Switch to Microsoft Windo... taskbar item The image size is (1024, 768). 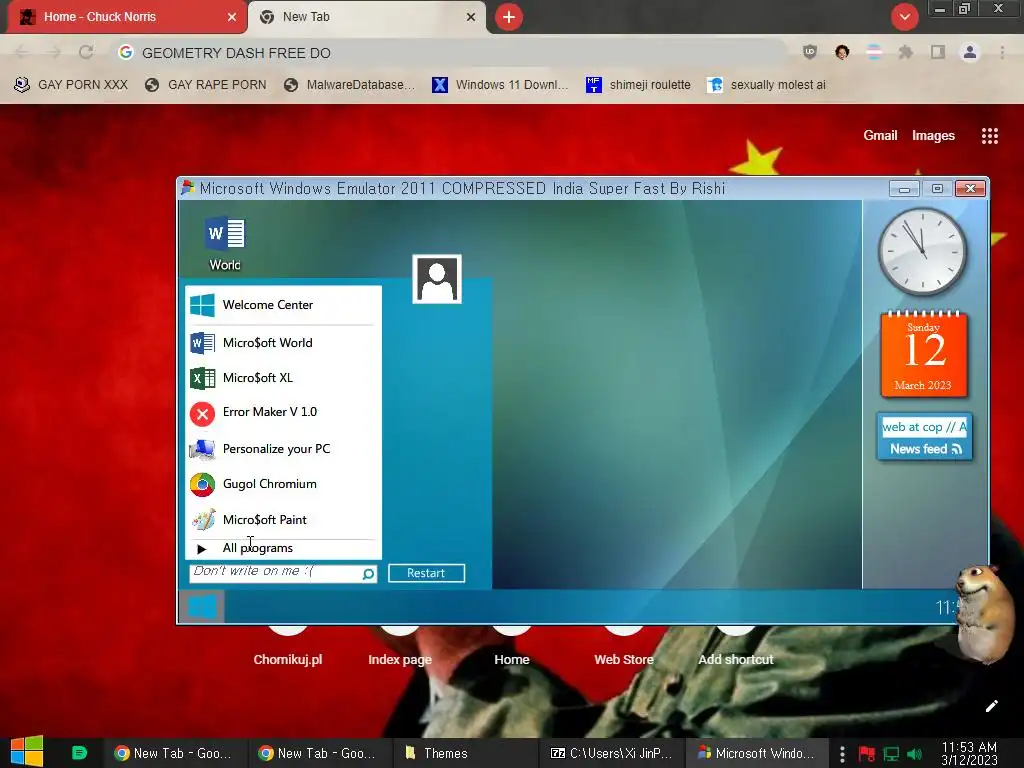[x=756, y=753]
